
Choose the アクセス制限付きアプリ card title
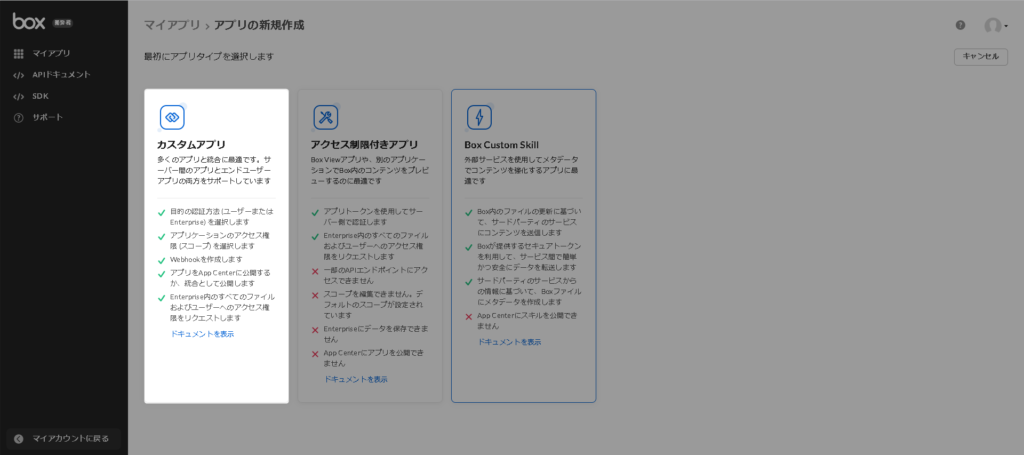pyautogui.click(x=364, y=145)
